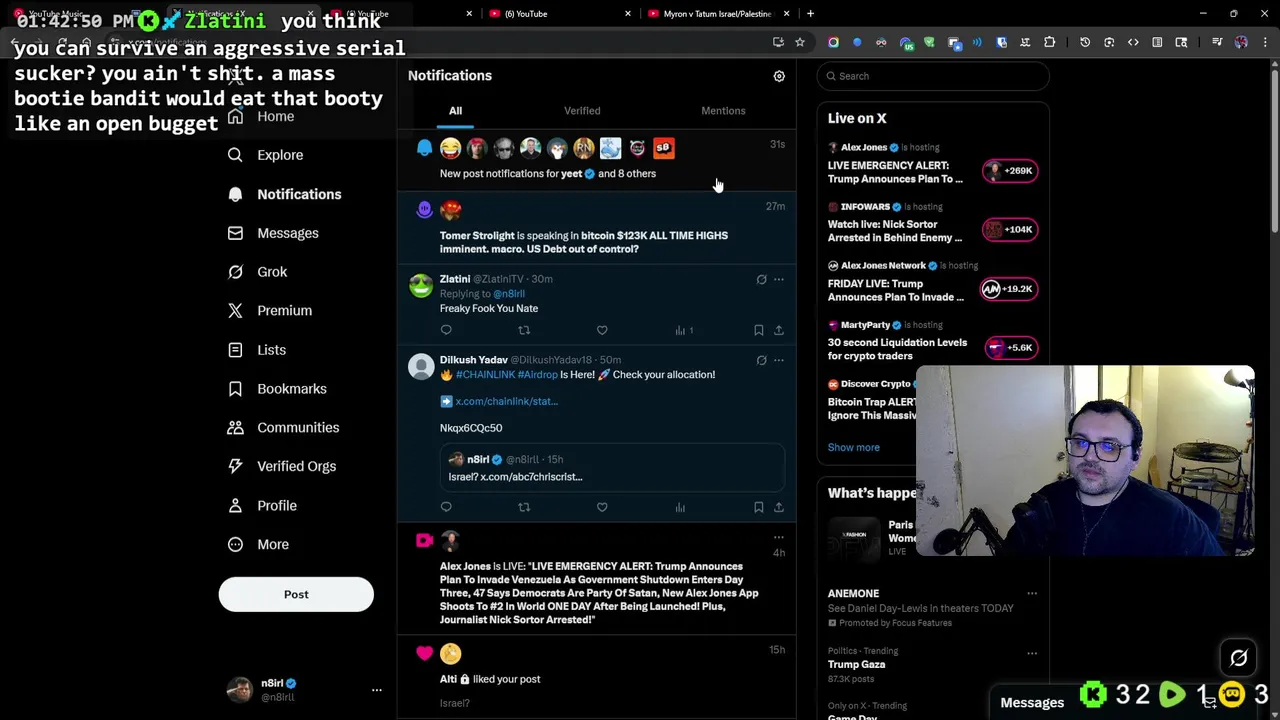Open Alex Jones LIVE EMERGENCY ALERT notification
This screenshot has height=720, width=1280.
596,580
